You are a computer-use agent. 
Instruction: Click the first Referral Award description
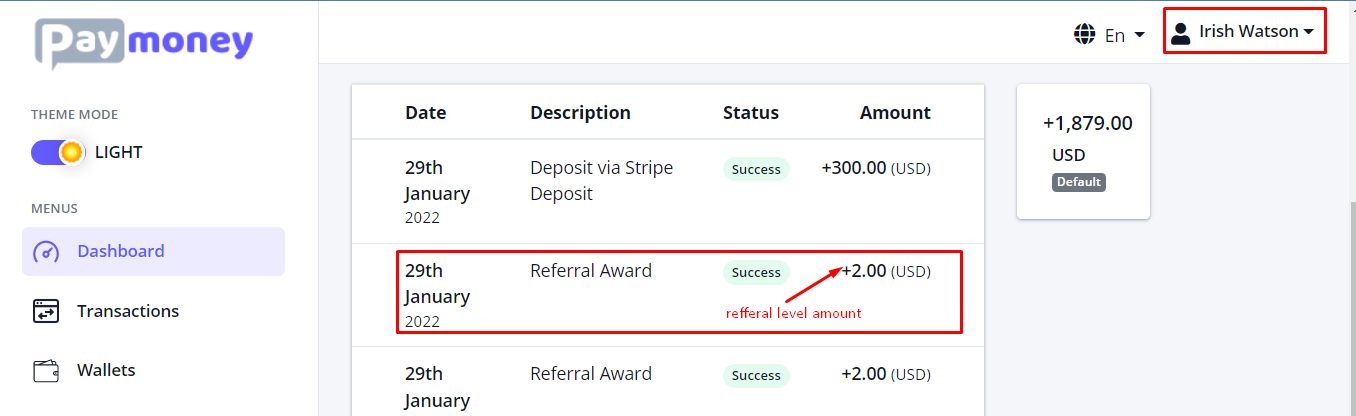[x=591, y=270]
